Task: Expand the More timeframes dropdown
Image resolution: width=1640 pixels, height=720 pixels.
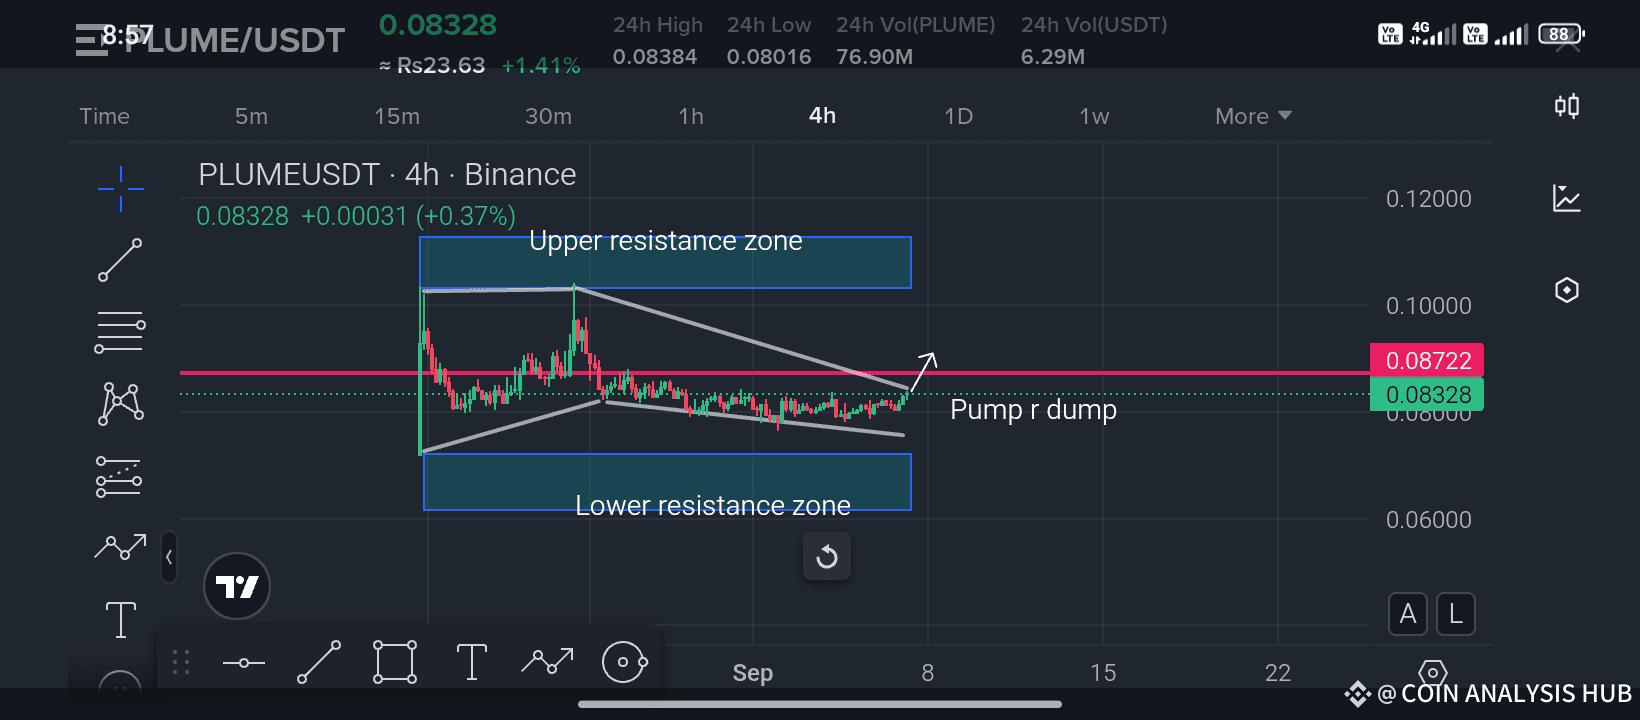Action: click(1253, 116)
